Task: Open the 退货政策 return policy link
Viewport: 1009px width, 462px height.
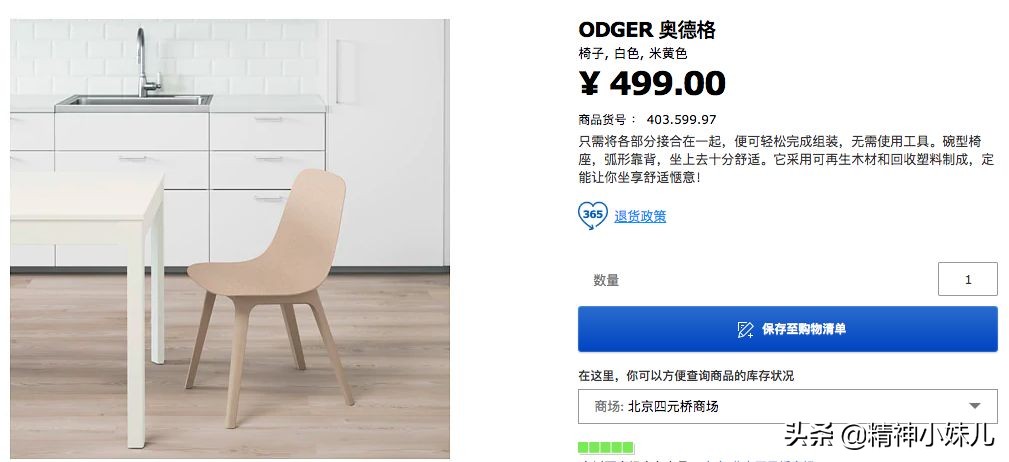Action: (x=640, y=216)
